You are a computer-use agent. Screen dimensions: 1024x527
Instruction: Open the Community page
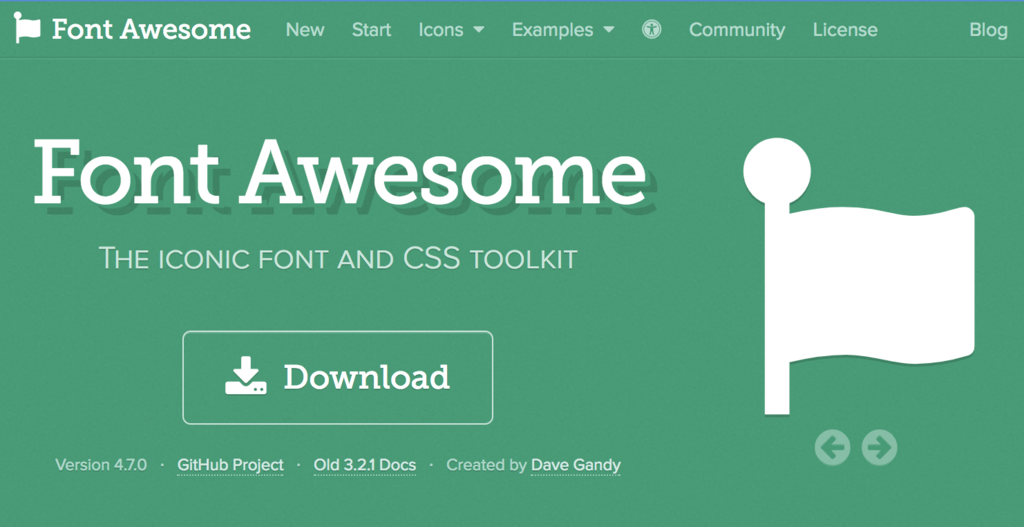coord(737,30)
